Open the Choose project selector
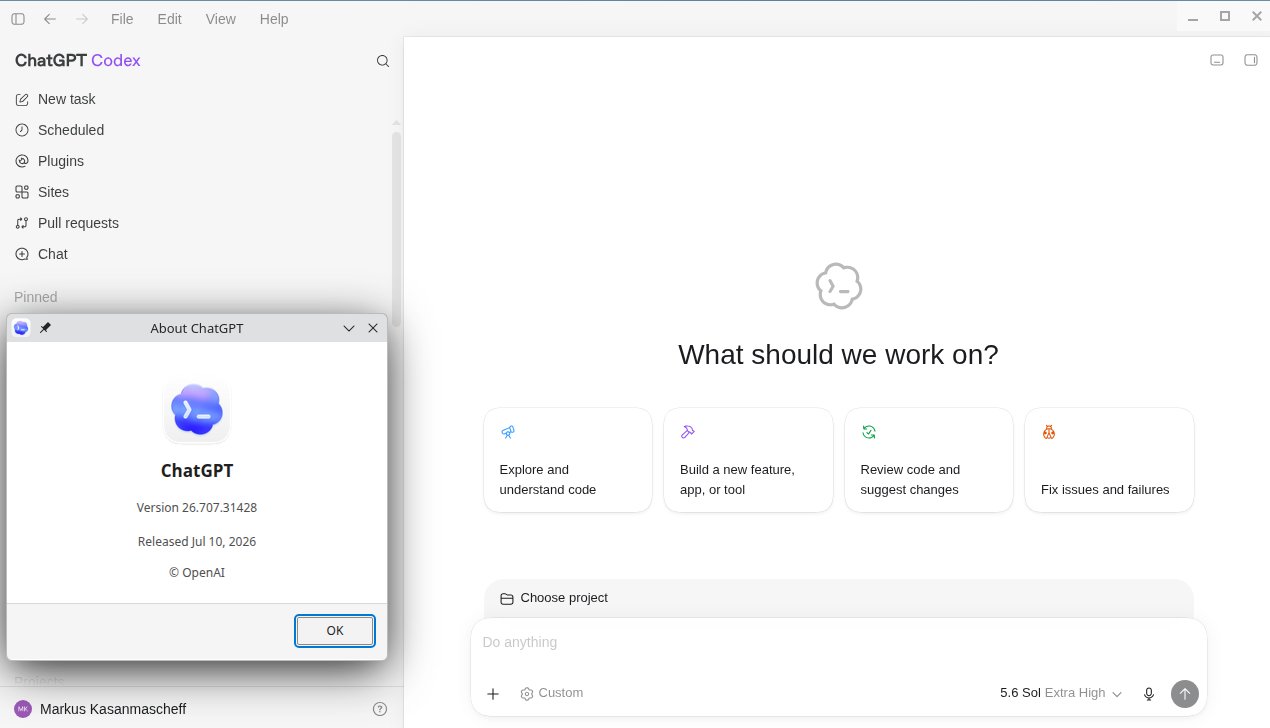Image resolution: width=1270 pixels, height=728 pixels. click(554, 598)
